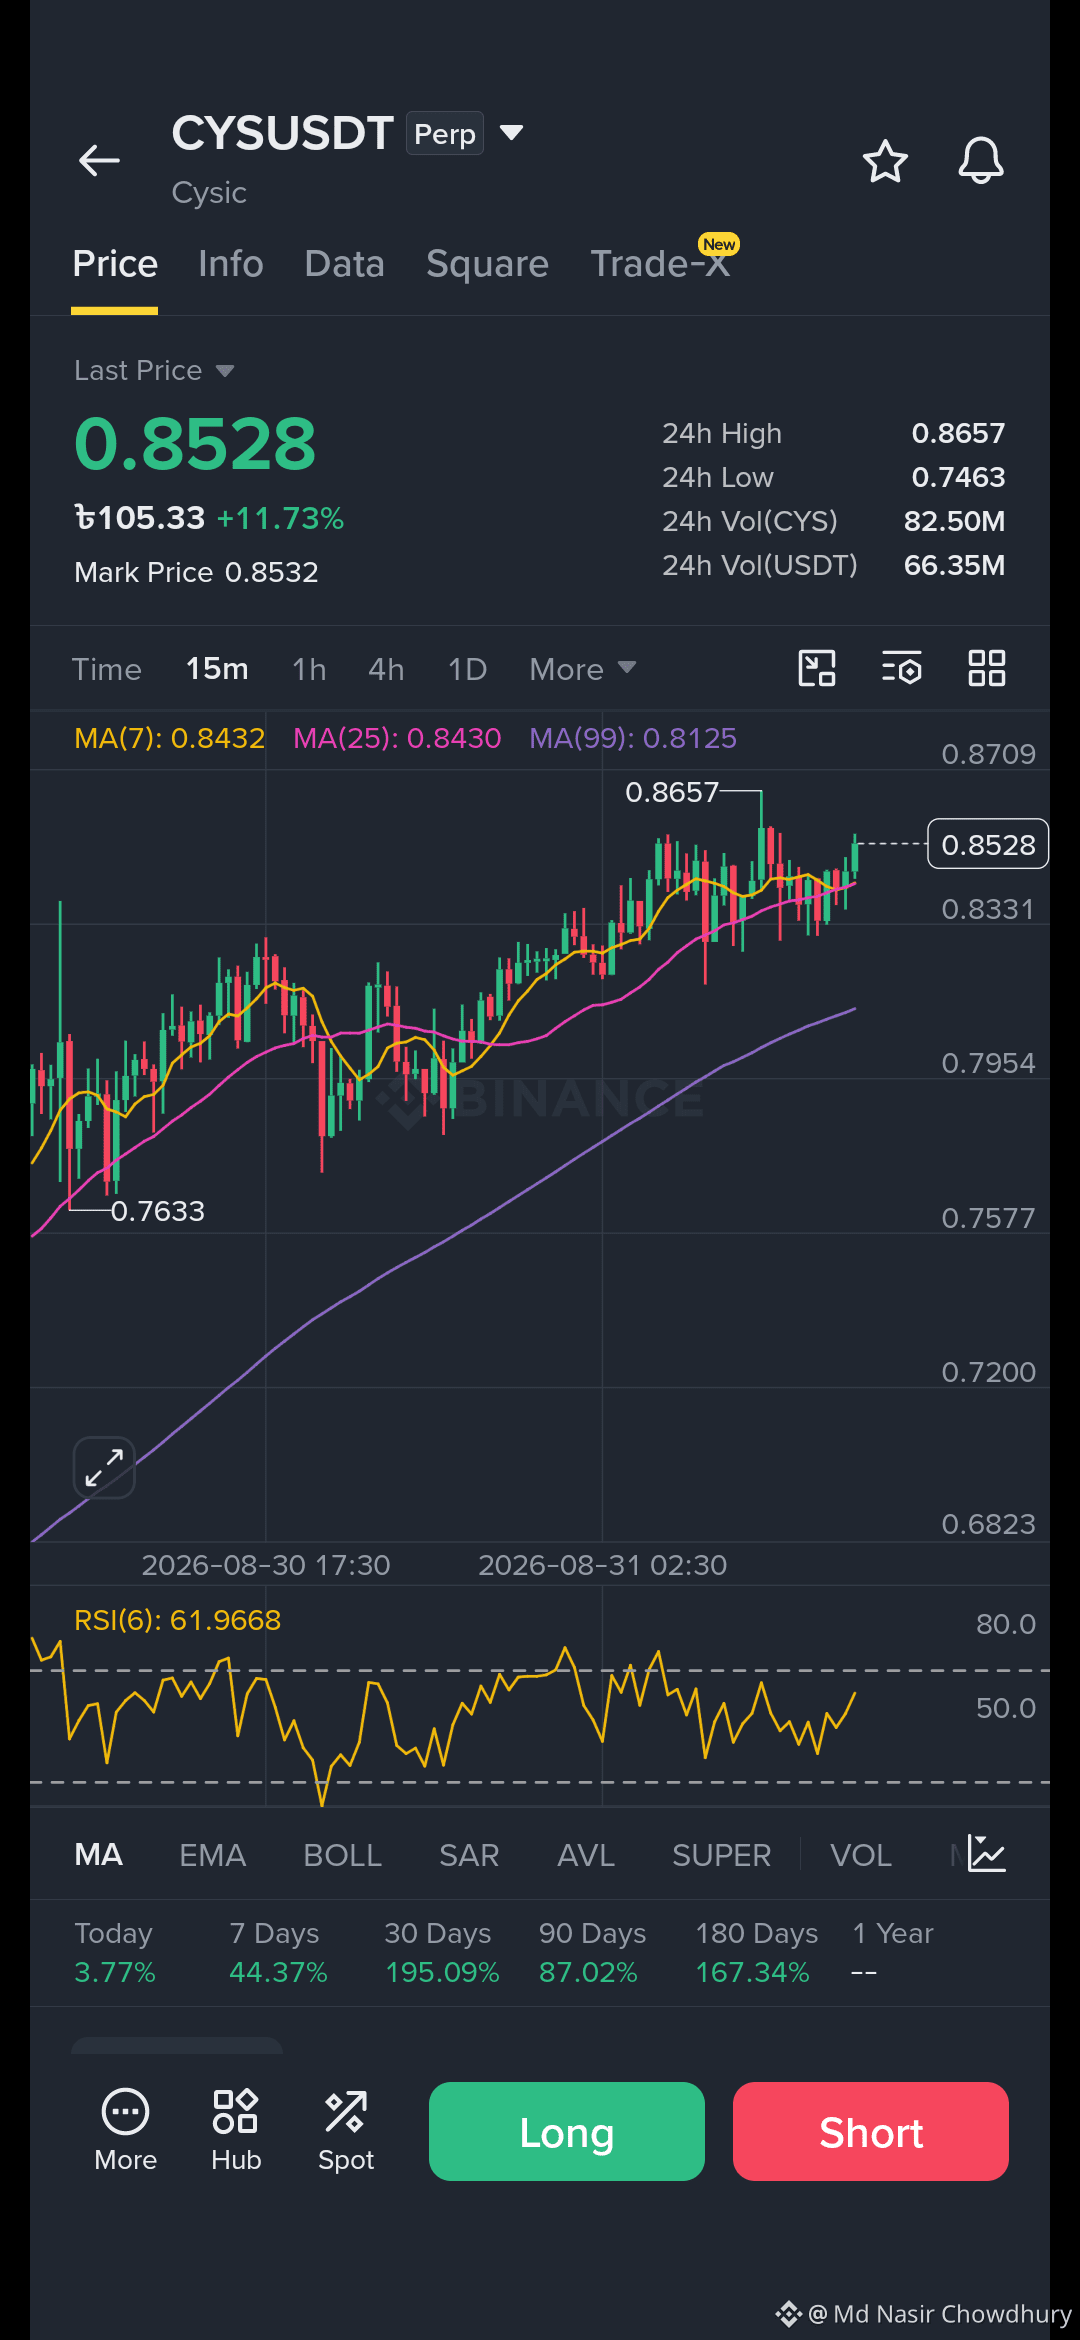Tap the Mark Price 0.8532 text

click(x=196, y=572)
